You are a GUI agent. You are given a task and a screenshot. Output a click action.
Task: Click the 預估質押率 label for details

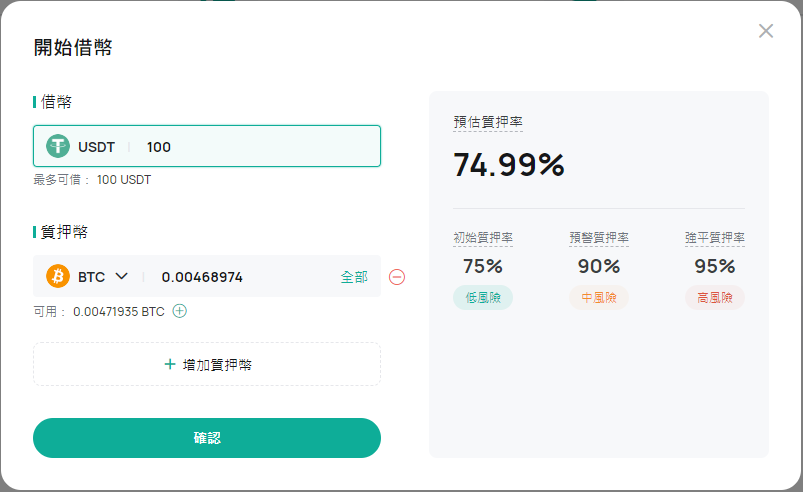point(488,122)
